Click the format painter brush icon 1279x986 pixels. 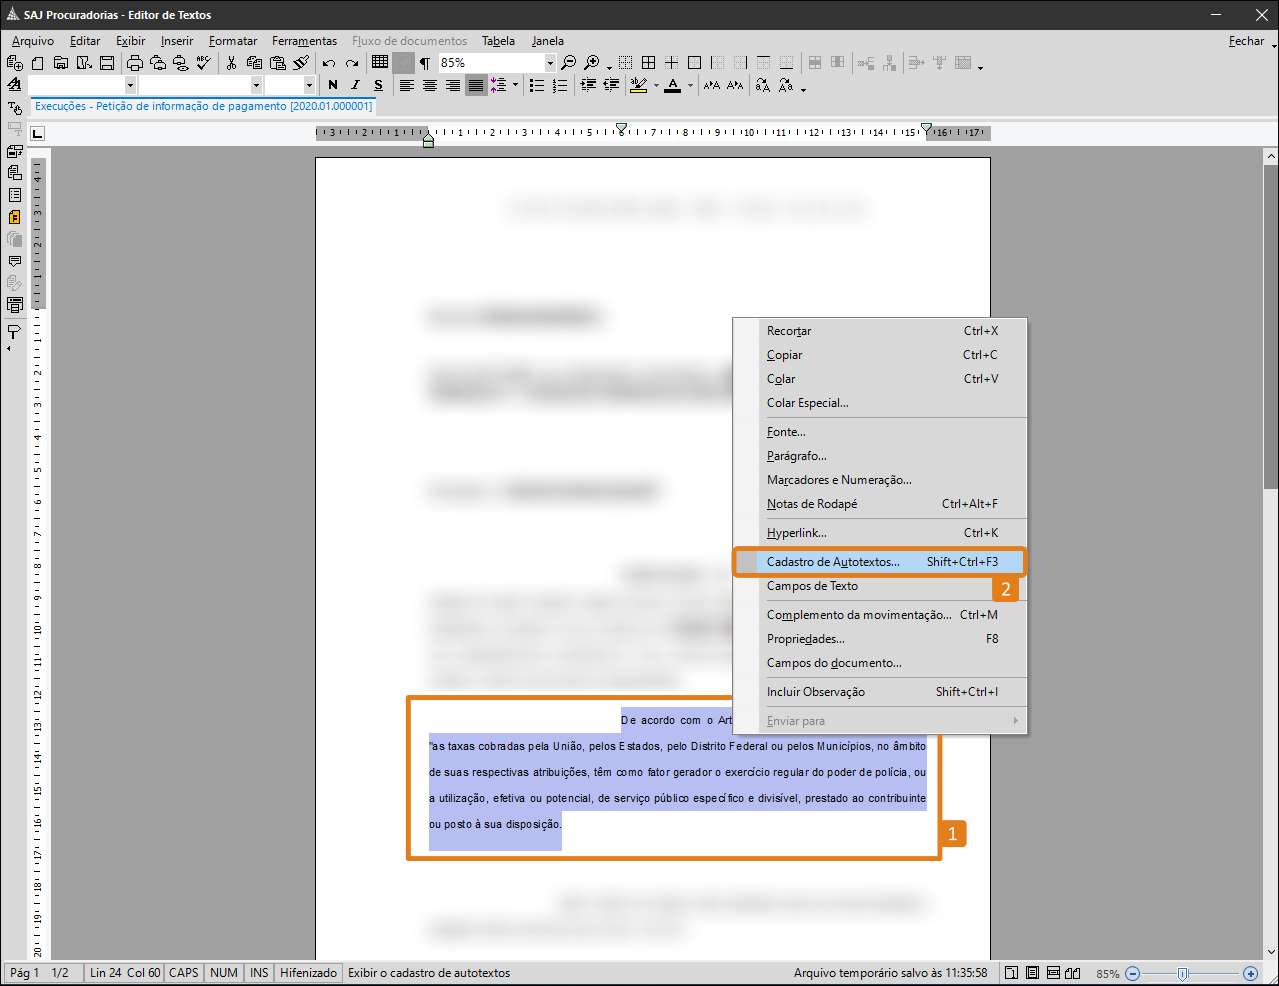(301, 63)
